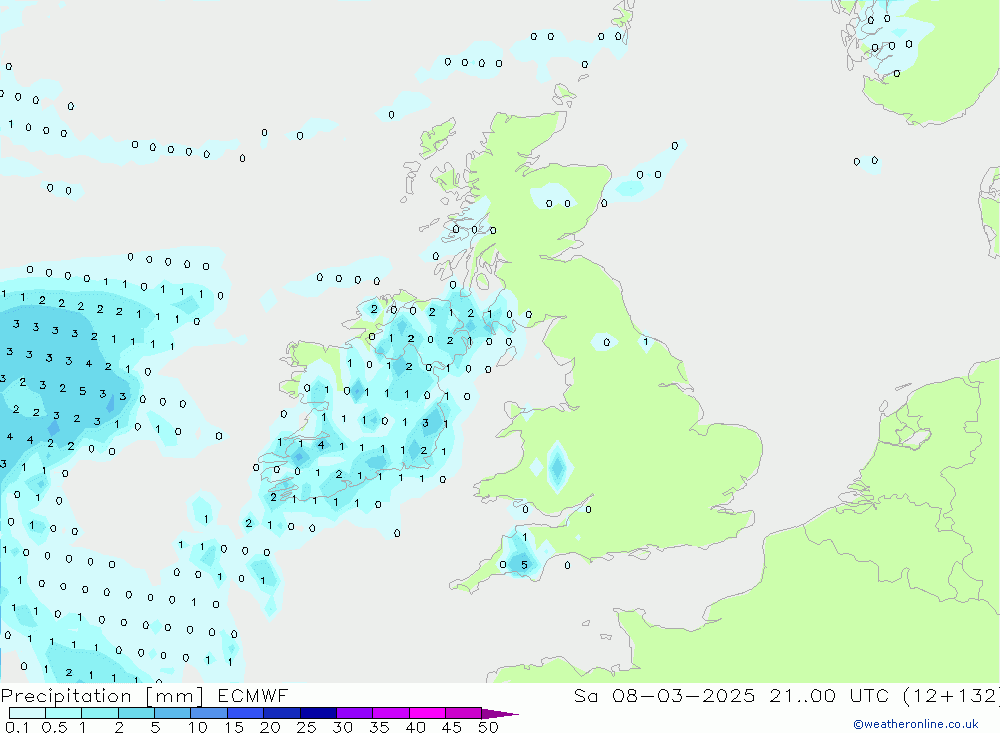Viewport: 1000px width, 733px height.
Task: Select the 25–30 mm legend color swatch
Action: click(x=318, y=713)
